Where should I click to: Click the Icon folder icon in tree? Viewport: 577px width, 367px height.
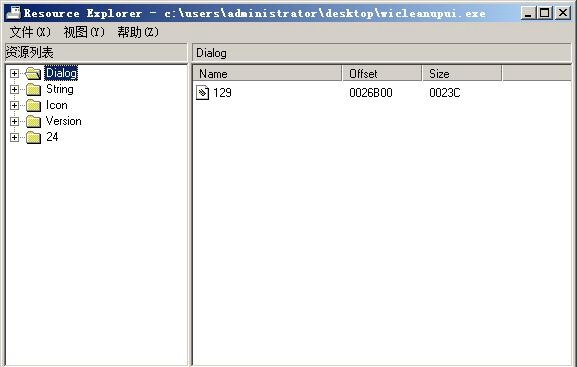pos(33,106)
